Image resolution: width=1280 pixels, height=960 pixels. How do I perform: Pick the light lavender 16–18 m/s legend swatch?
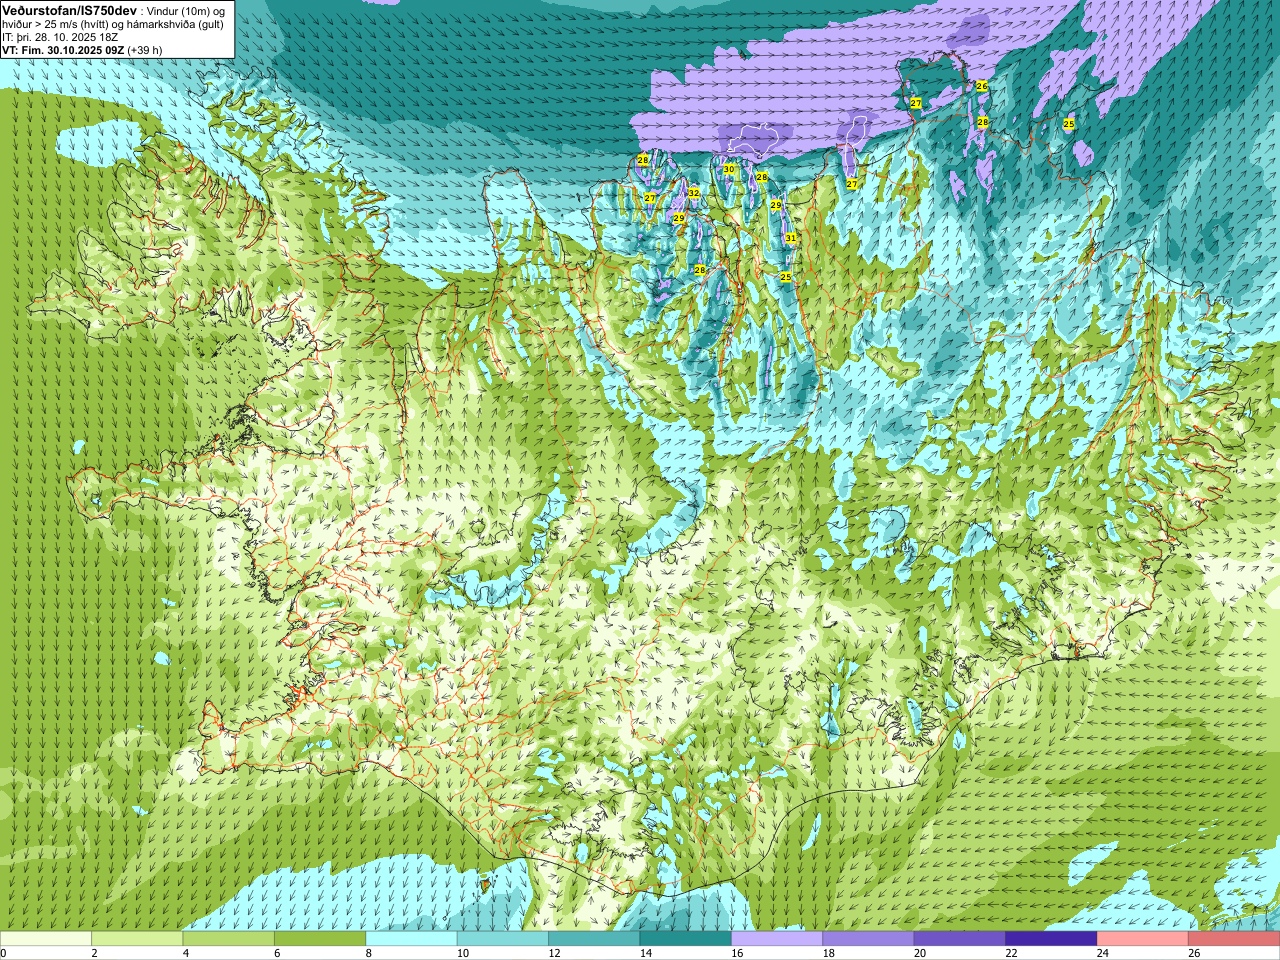pos(777,938)
